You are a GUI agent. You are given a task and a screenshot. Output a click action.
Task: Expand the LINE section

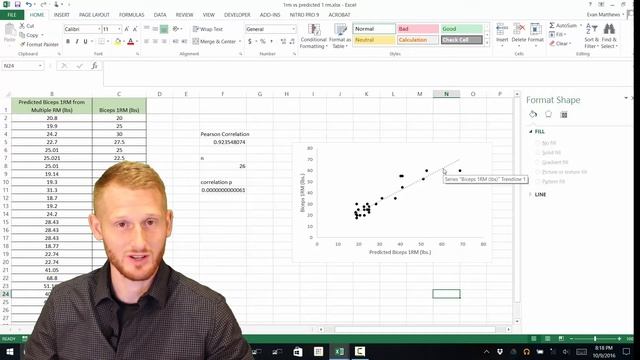(x=531, y=195)
